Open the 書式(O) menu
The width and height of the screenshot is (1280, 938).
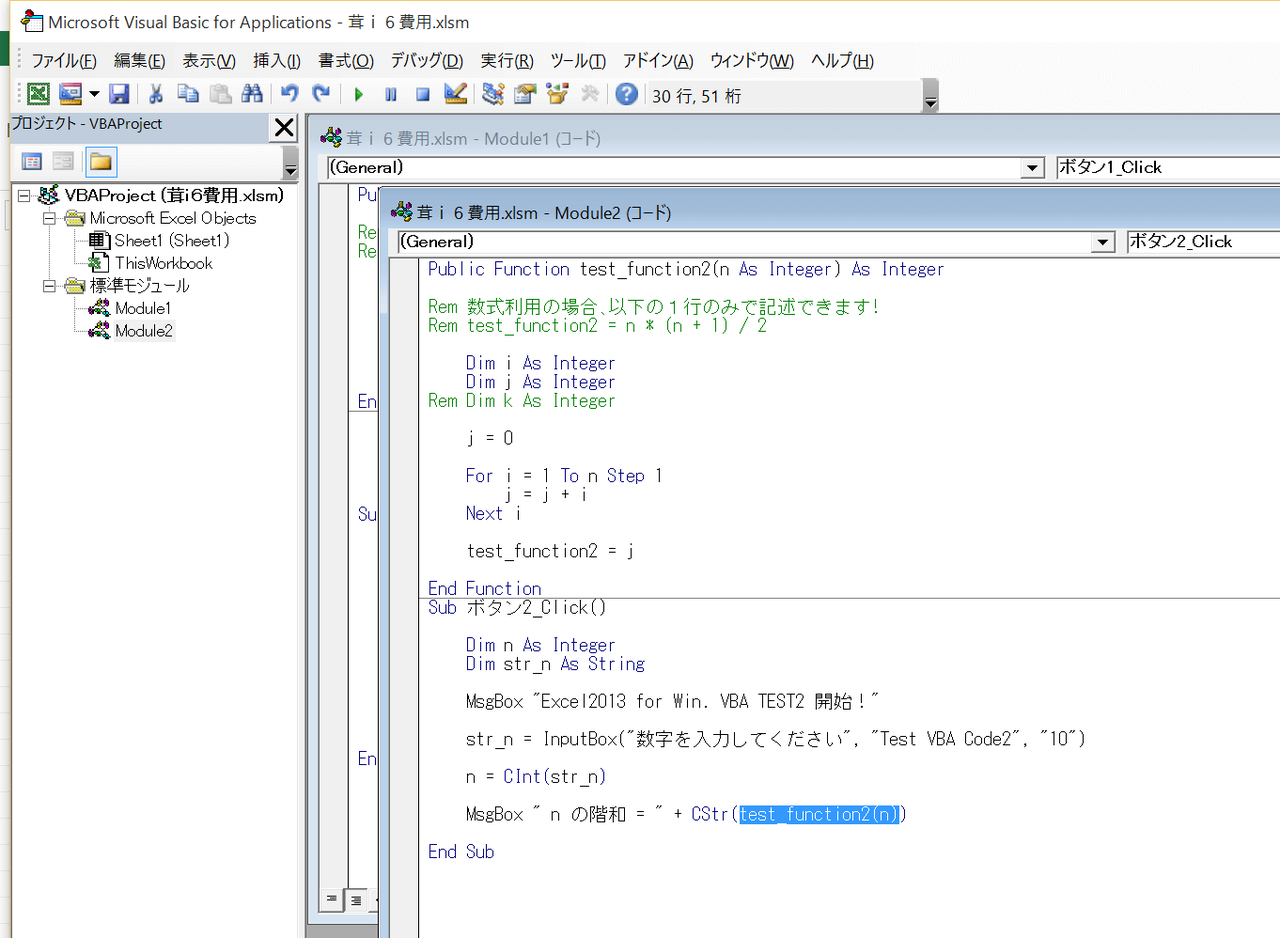tap(346, 61)
